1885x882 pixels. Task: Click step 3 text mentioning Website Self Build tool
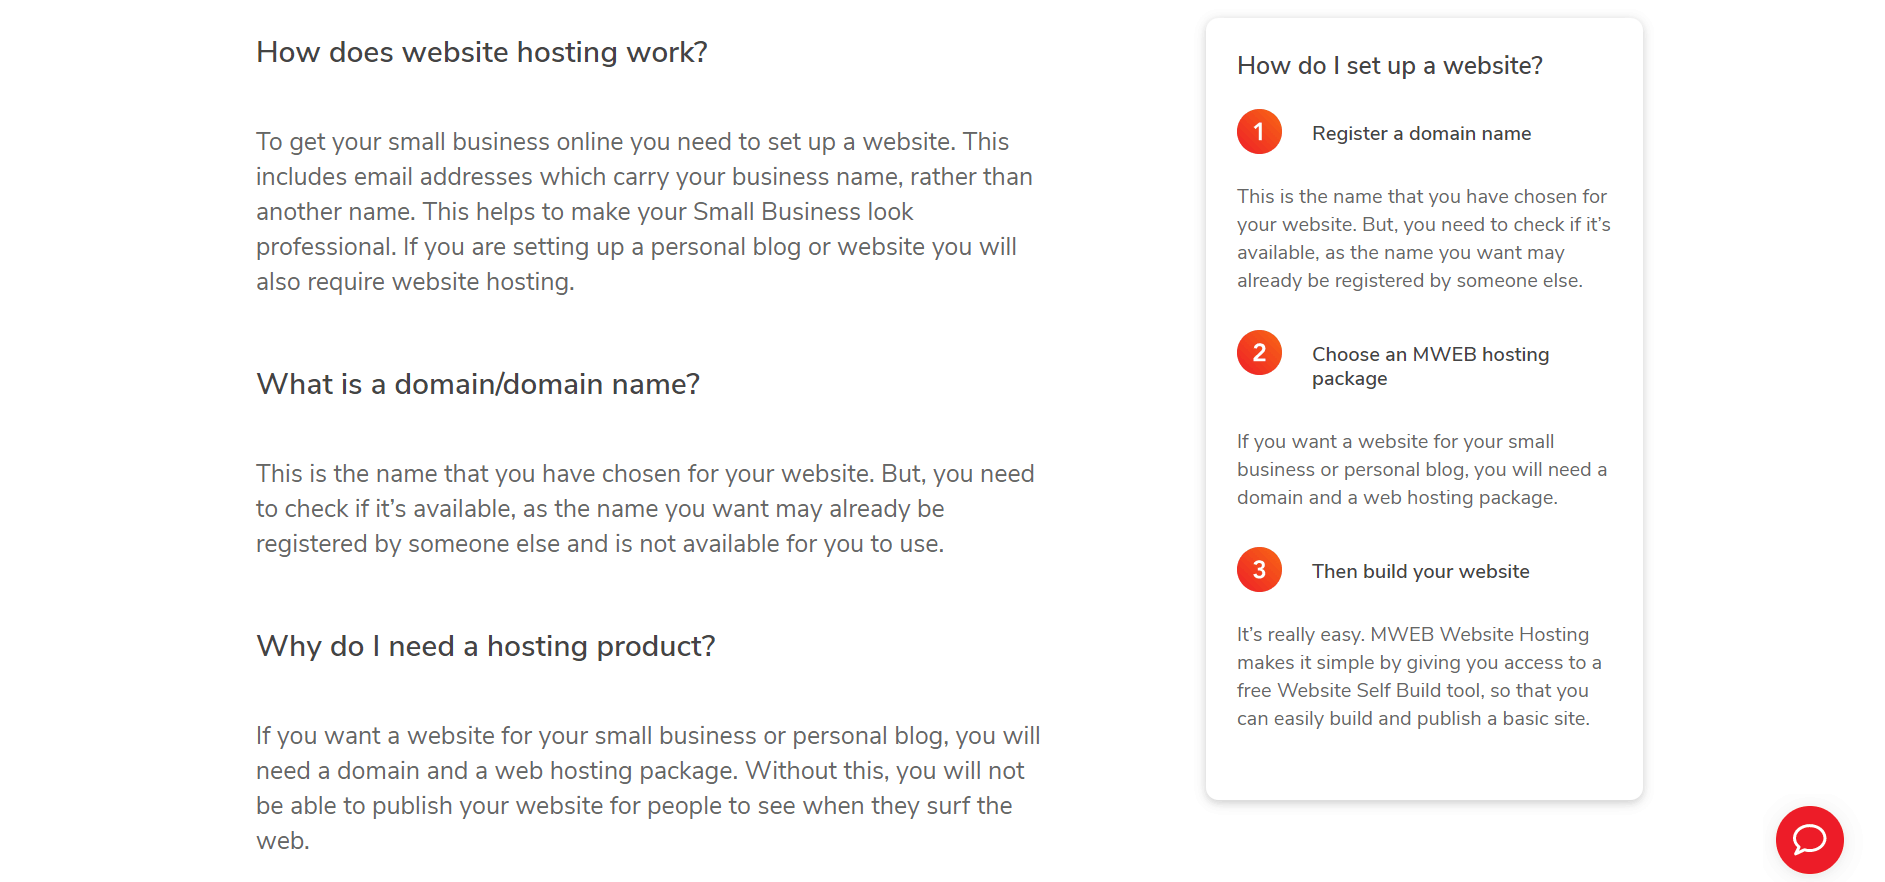(1419, 676)
